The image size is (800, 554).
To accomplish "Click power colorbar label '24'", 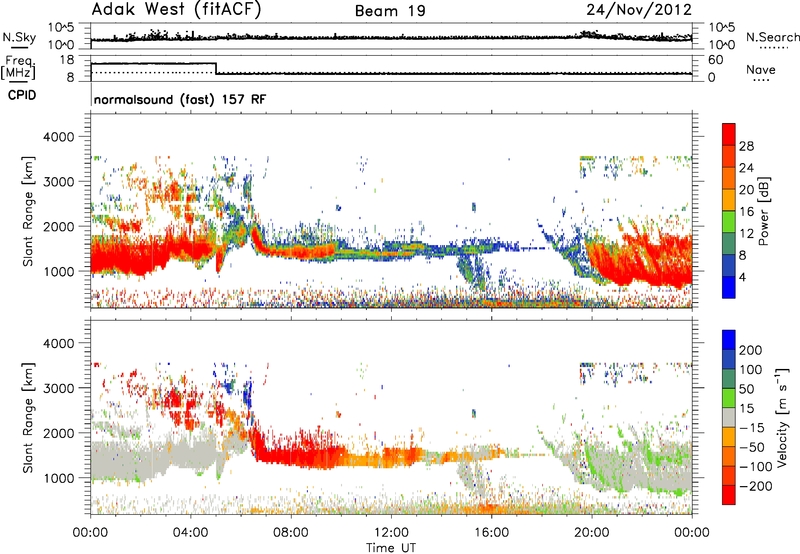I will pos(746,168).
